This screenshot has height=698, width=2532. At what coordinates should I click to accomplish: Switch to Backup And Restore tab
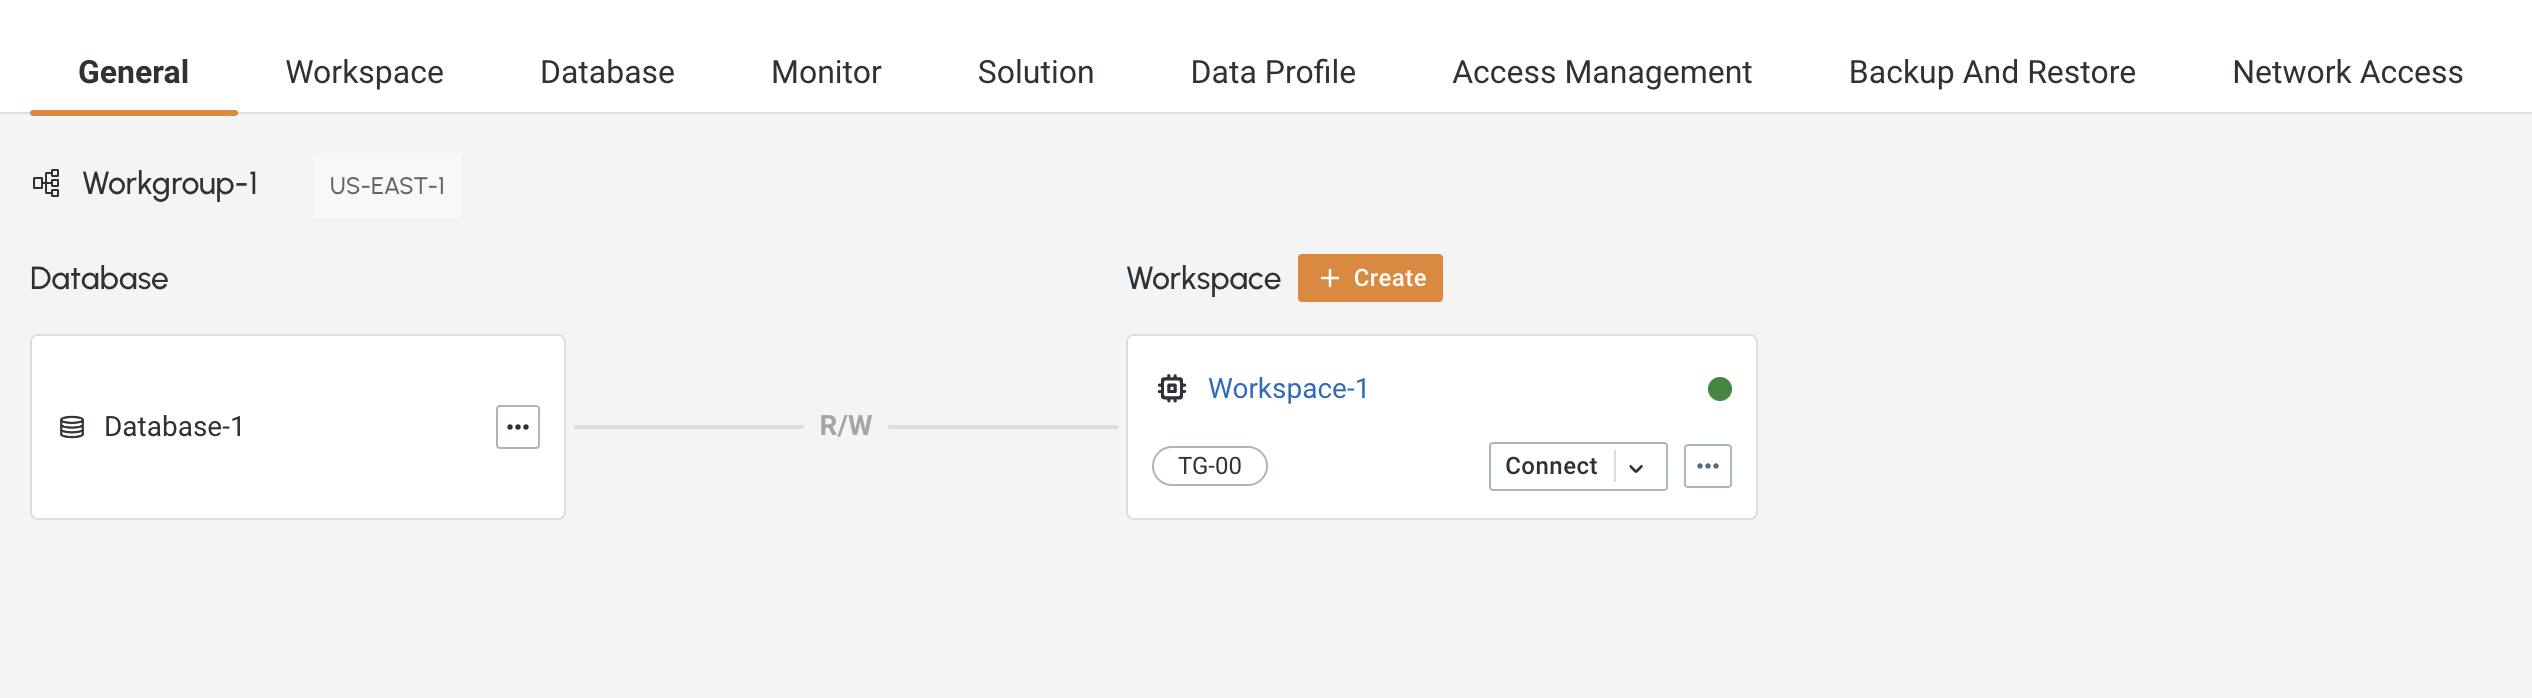click(x=1992, y=72)
